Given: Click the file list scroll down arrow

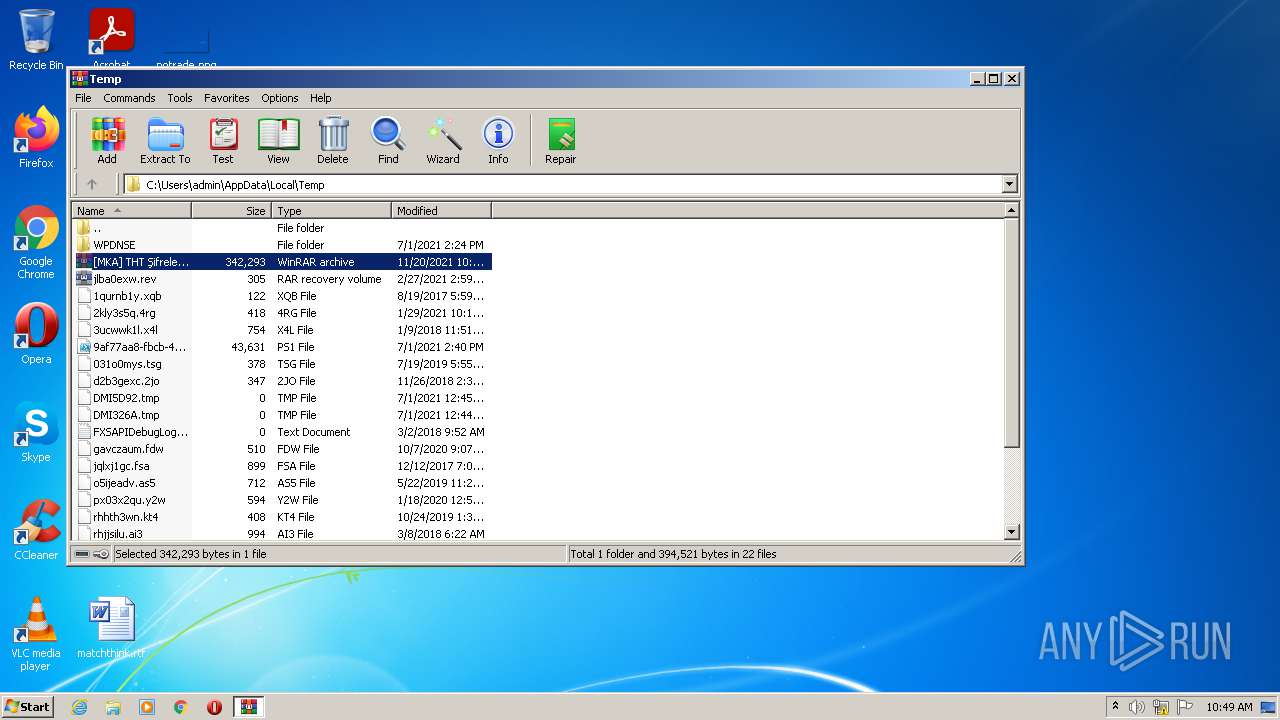Looking at the screenshot, I should click(x=1011, y=532).
